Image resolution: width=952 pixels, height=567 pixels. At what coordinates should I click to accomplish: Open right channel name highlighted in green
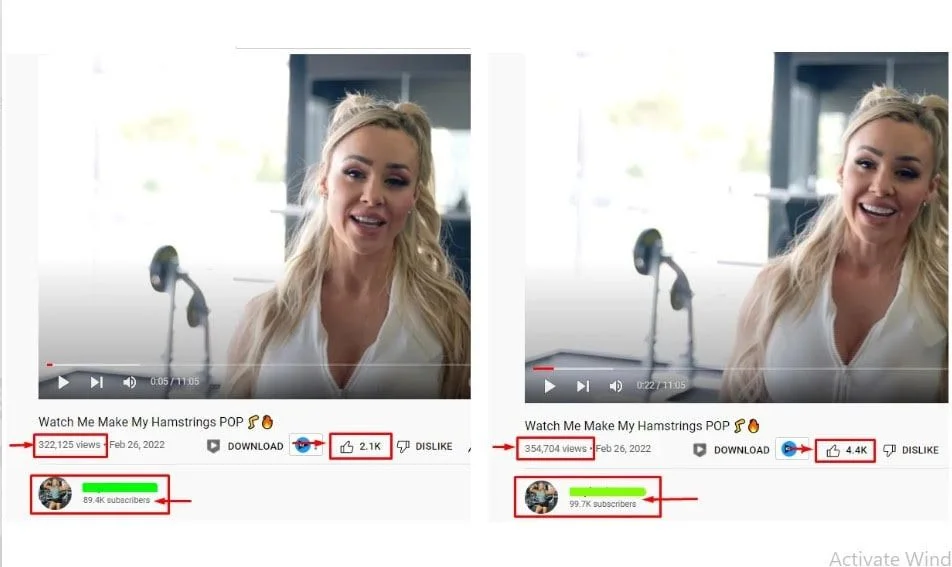(607, 491)
